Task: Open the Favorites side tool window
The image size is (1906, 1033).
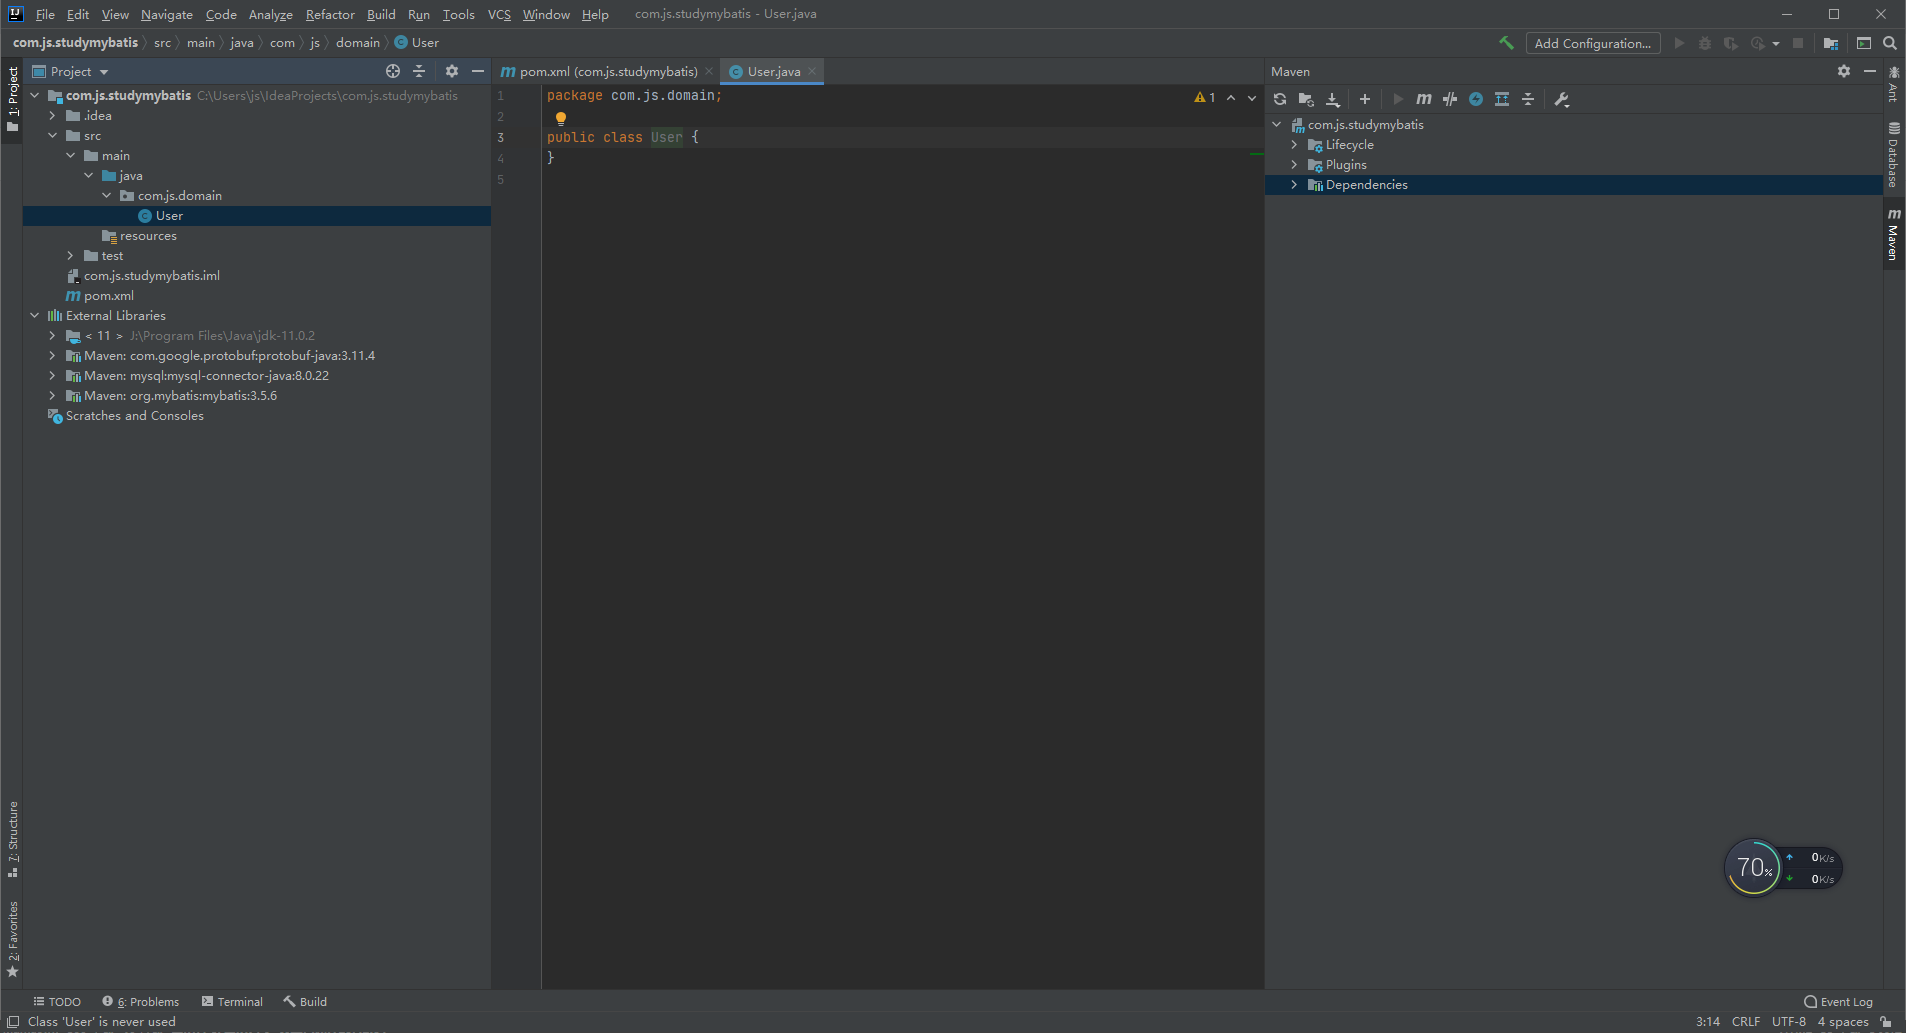Action: coord(12,940)
